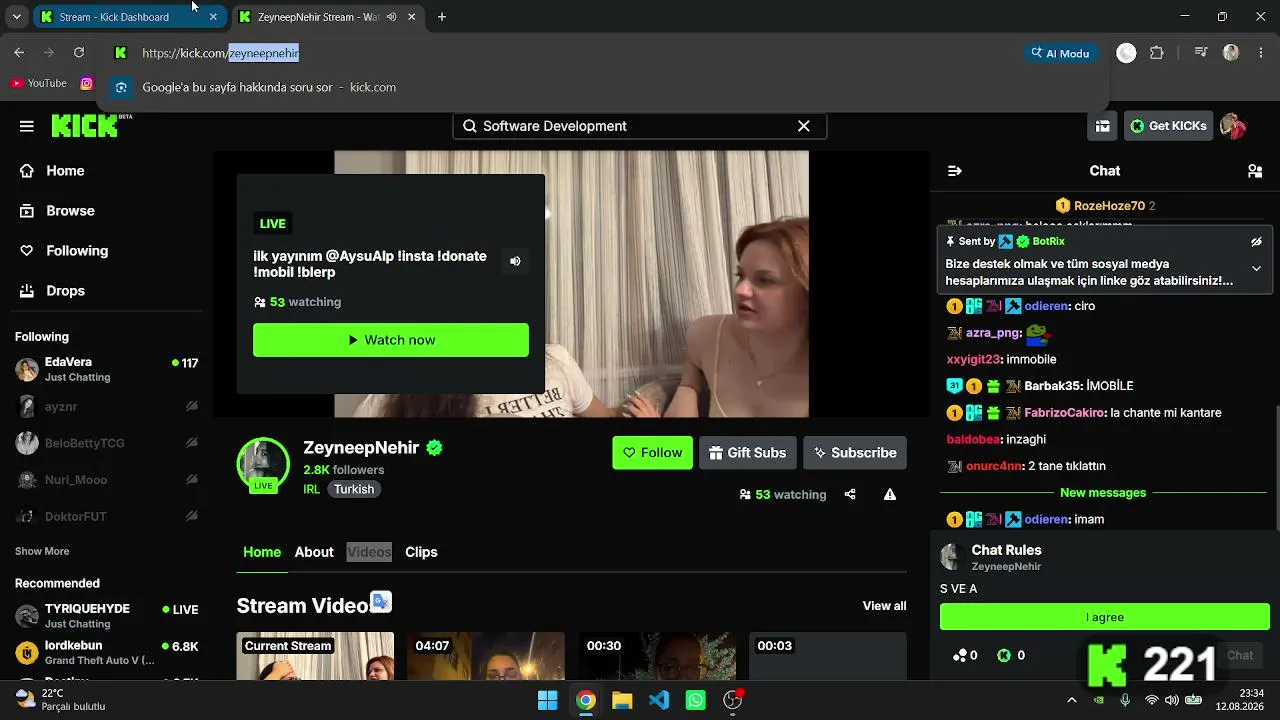Click the Get KICKs button

coord(1168,126)
